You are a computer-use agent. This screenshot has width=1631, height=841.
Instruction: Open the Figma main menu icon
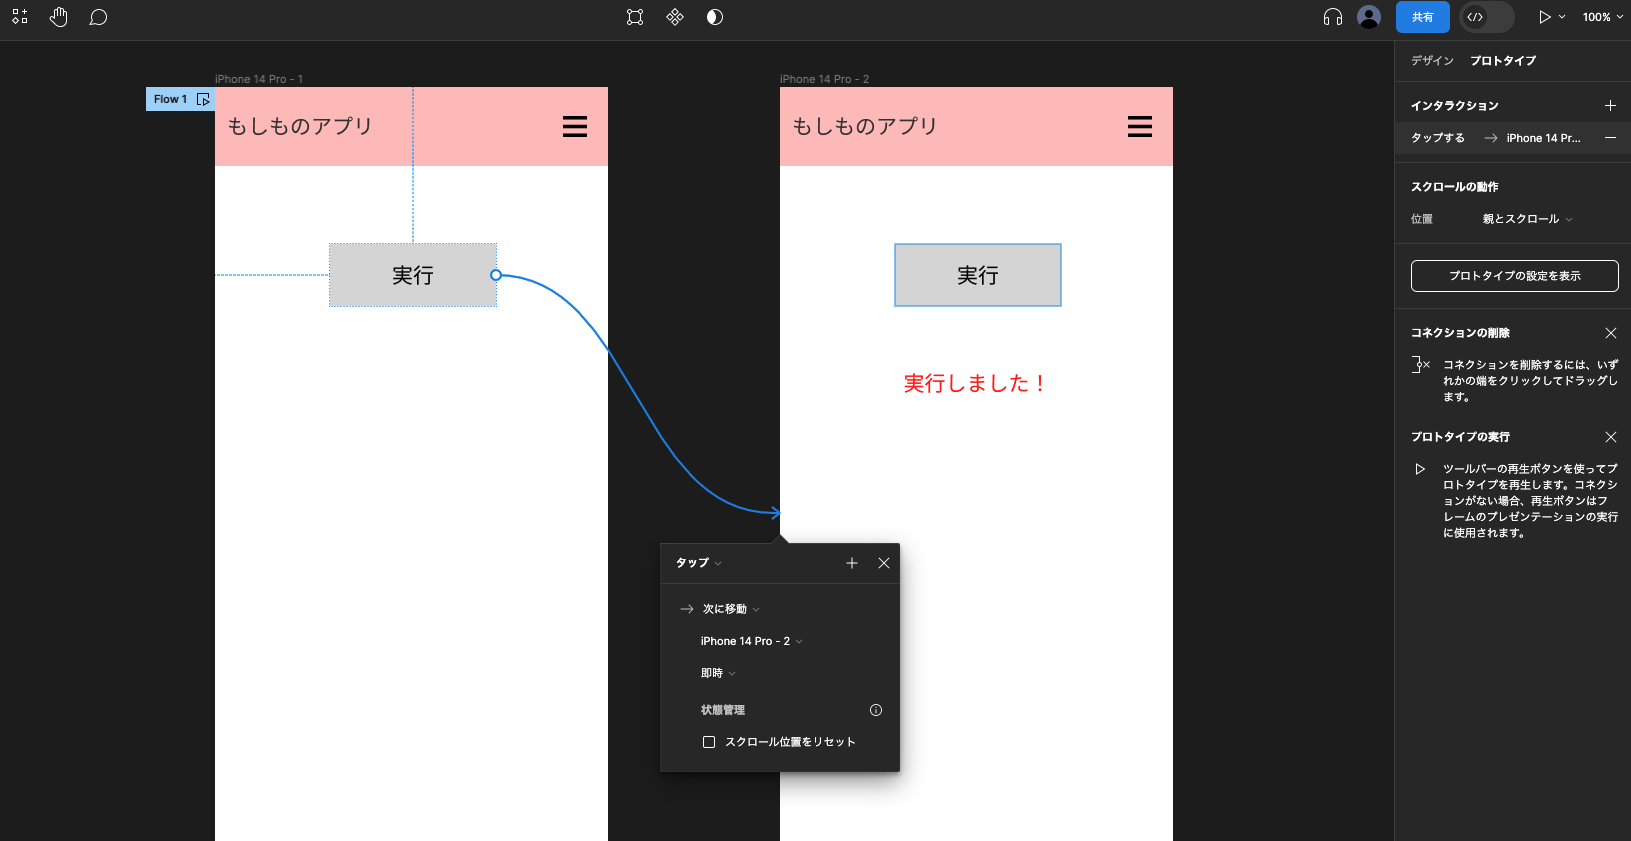pos(20,17)
